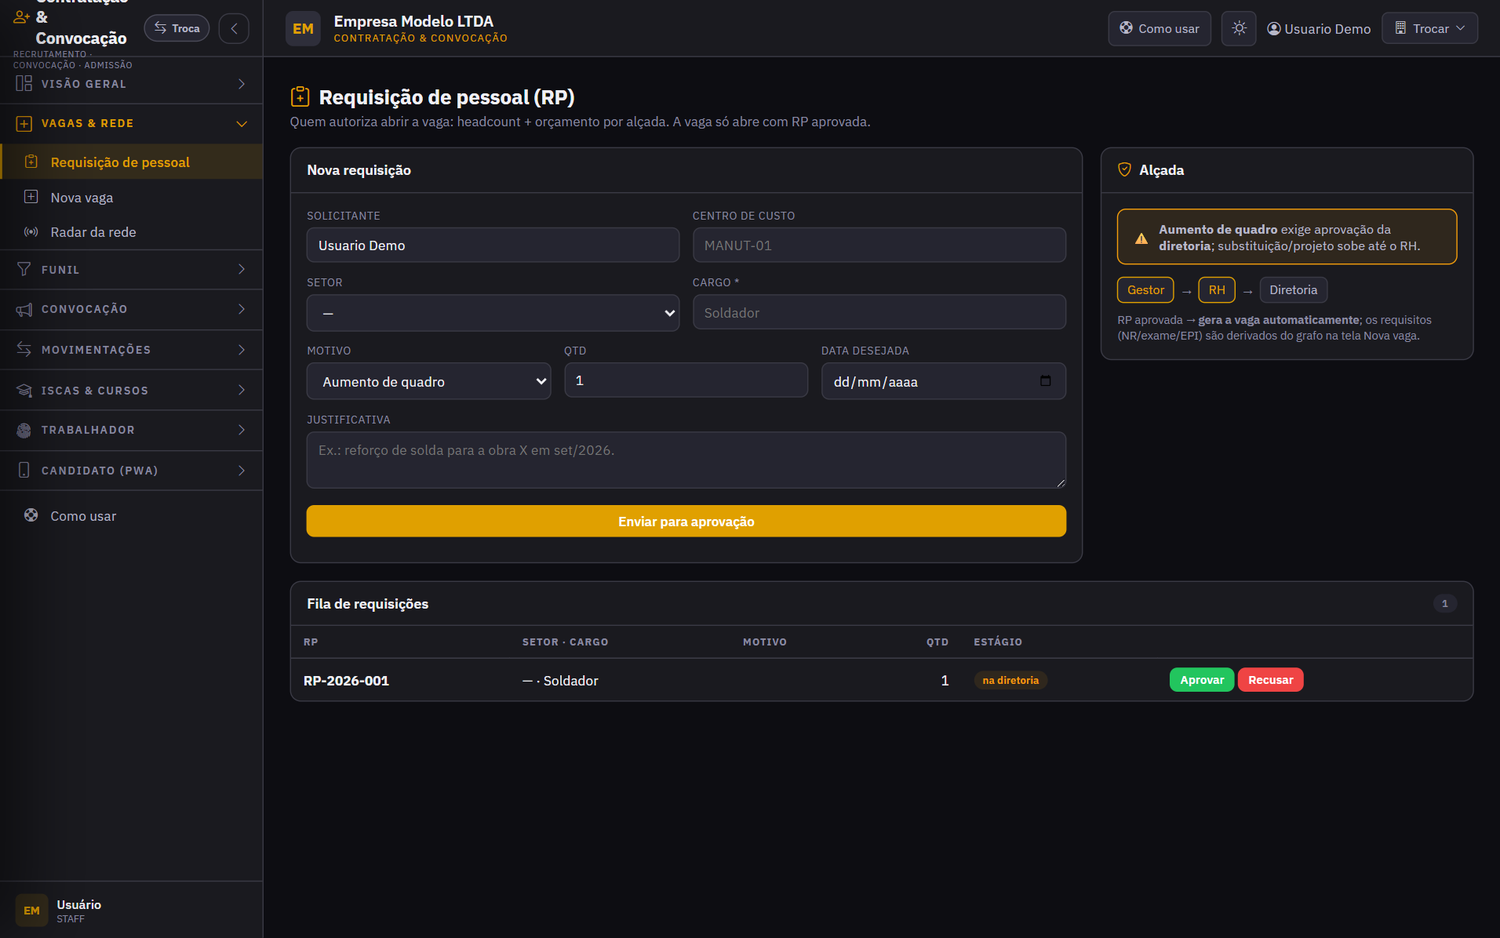Image resolution: width=1500 pixels, height=938 pixels.
Task: Click the Troca button in sidebar header
Action: click(177, 28)
